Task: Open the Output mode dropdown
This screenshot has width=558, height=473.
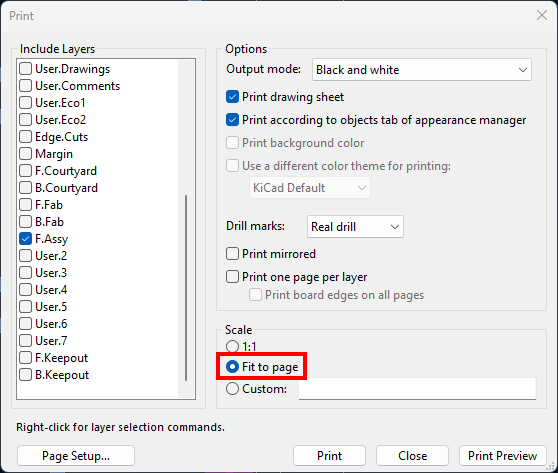Action: [x=422, y=70]
